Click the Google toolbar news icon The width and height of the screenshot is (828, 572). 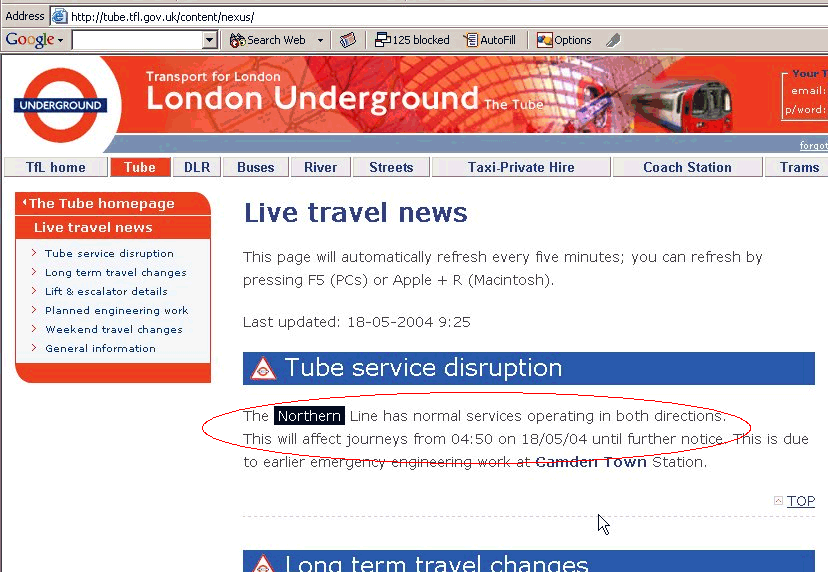(348, 40)
